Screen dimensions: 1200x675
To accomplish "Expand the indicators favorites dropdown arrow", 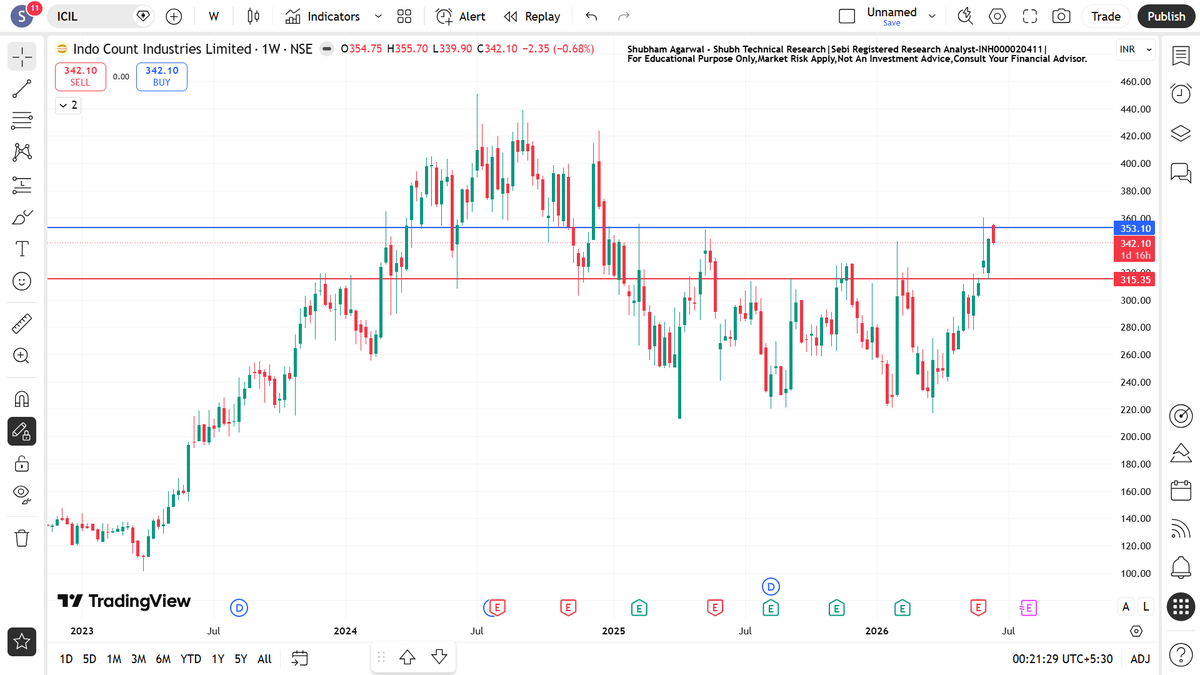I will point(378,16).
